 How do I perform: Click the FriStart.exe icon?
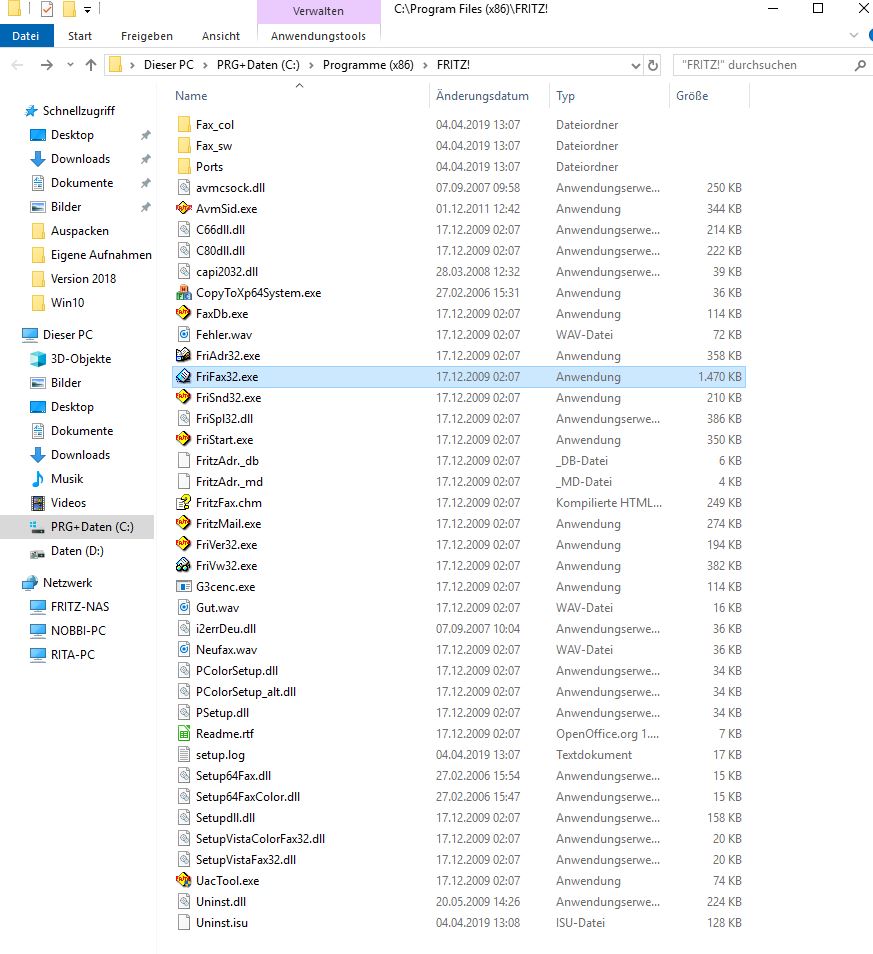pyautogui.click(x=183, y=439)
